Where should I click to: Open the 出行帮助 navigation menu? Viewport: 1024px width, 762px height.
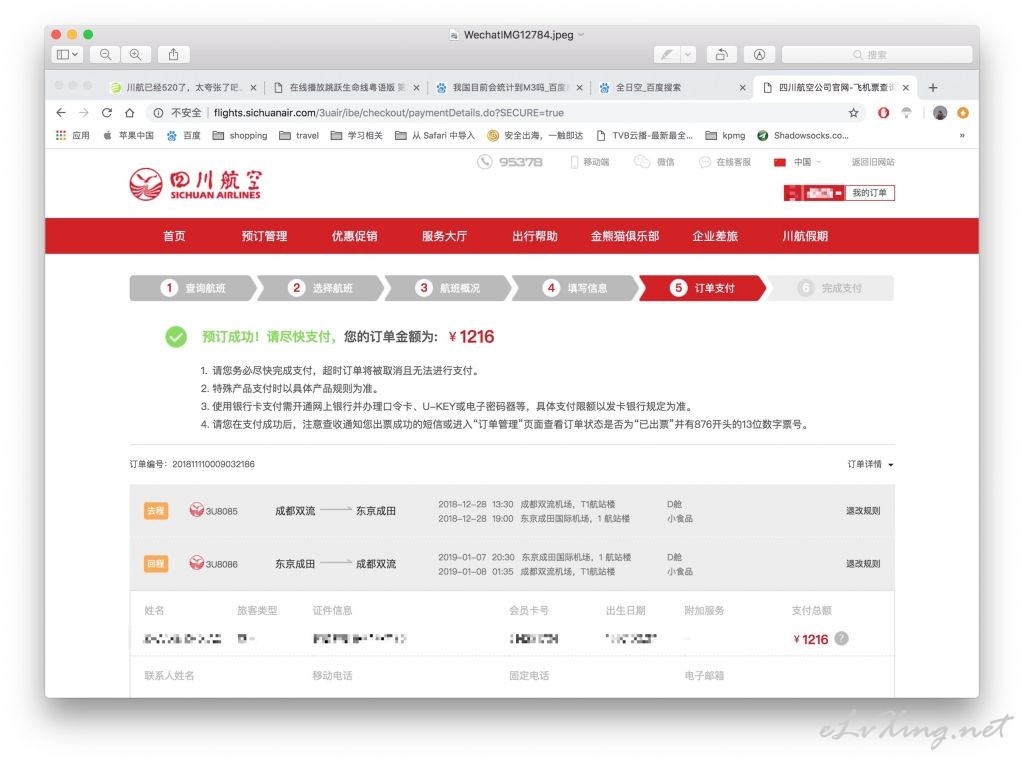535,236
